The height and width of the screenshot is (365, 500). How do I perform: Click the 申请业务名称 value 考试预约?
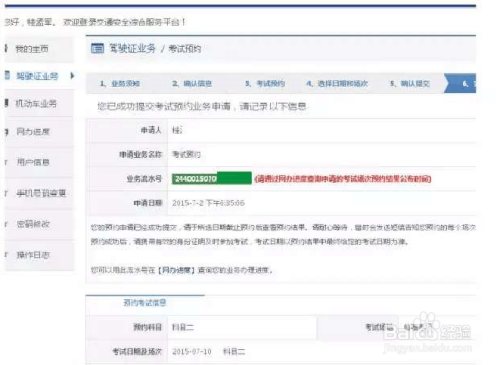186,154
